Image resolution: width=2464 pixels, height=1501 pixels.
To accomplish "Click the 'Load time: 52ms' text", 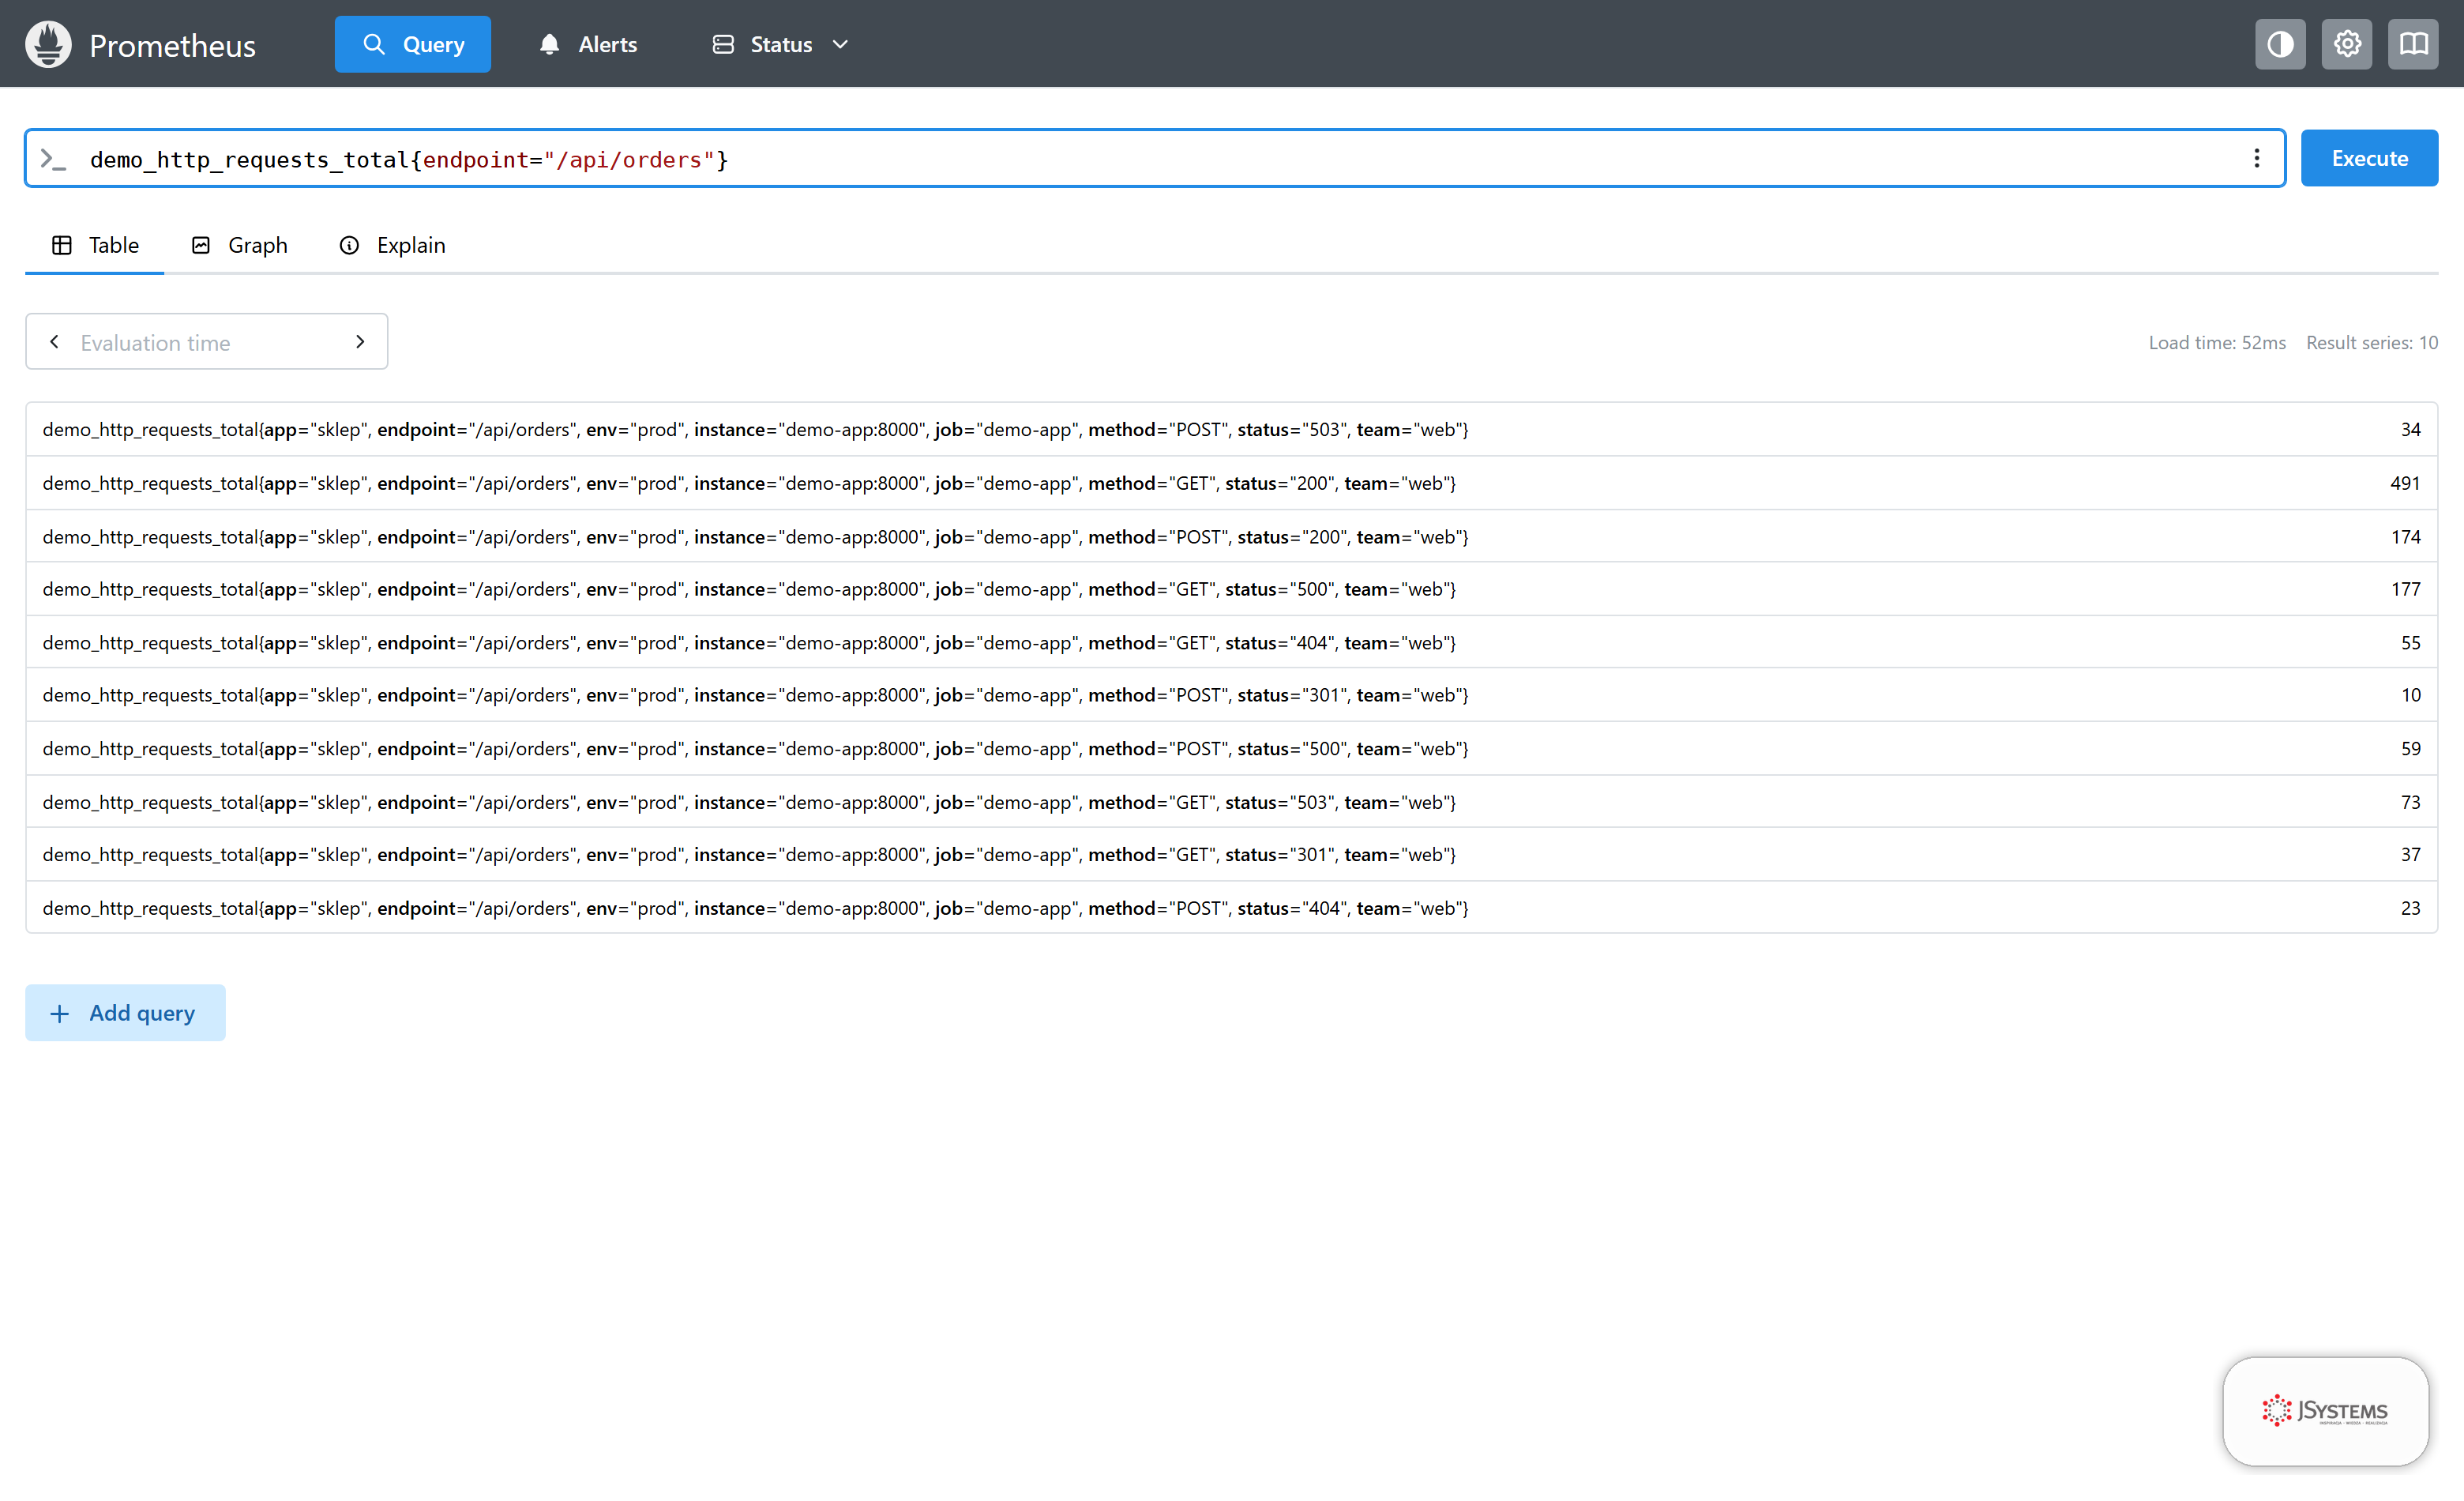I will pos(2217,342).
